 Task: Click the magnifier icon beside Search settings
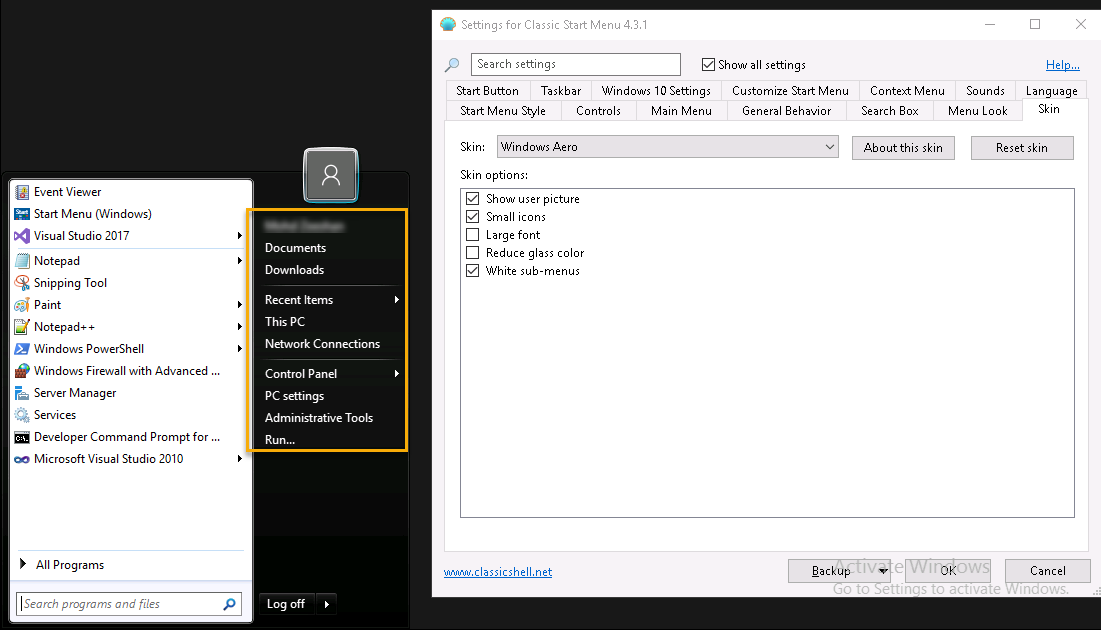(452, 65)
